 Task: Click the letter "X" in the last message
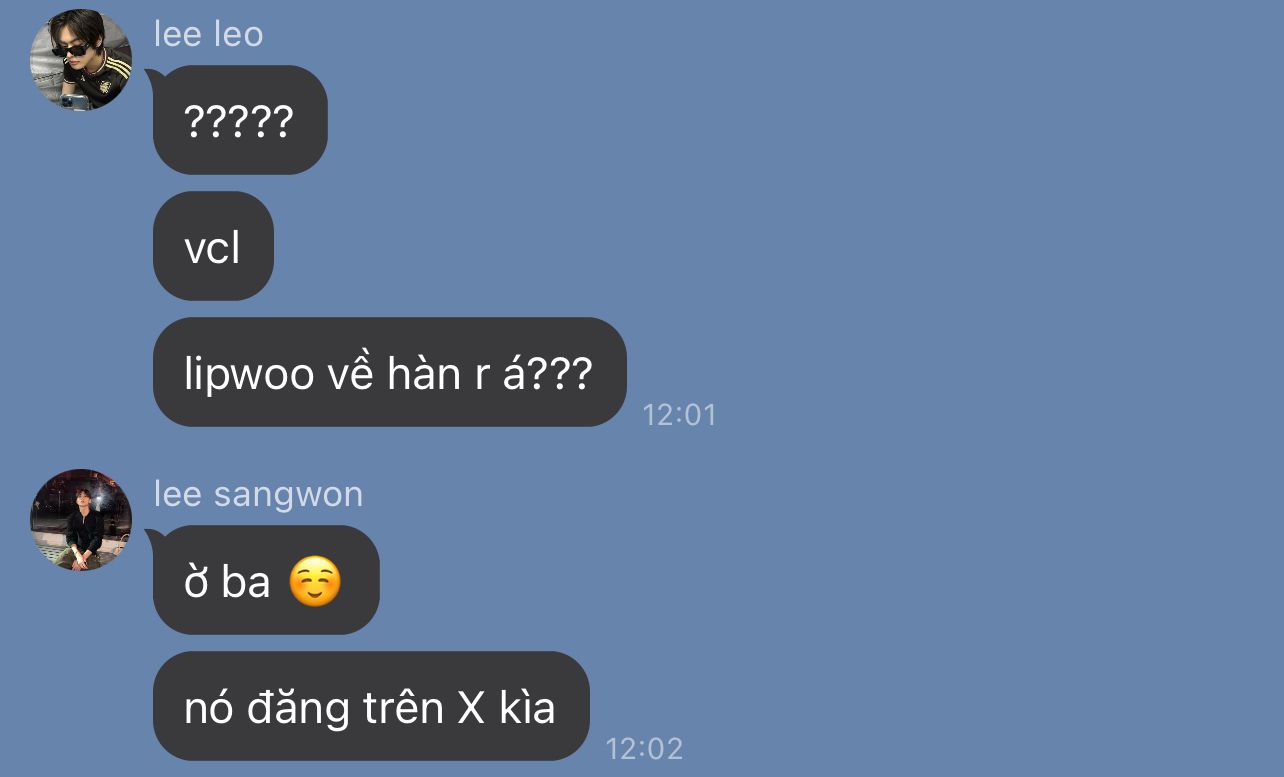[471, 708]
